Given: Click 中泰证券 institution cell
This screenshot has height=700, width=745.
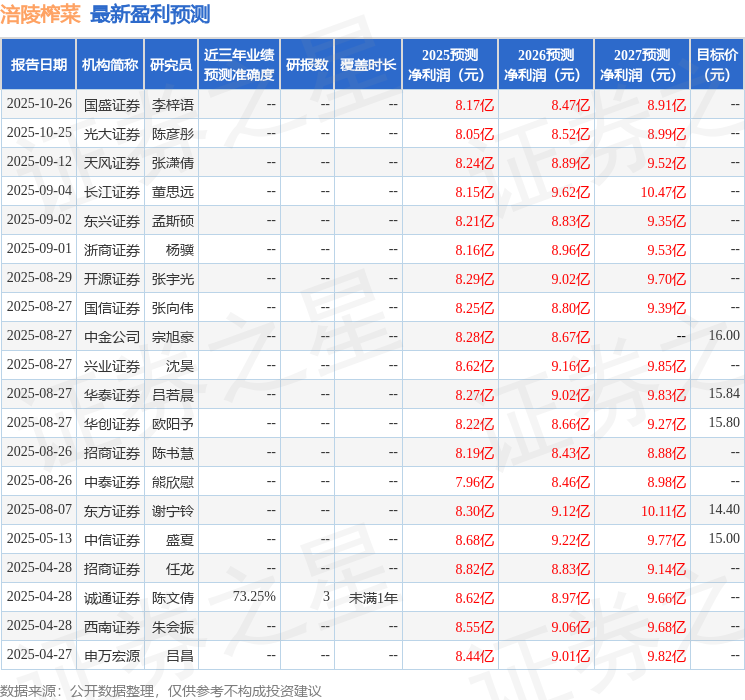Looking at the screenshot, I should (x=112, y=482).
